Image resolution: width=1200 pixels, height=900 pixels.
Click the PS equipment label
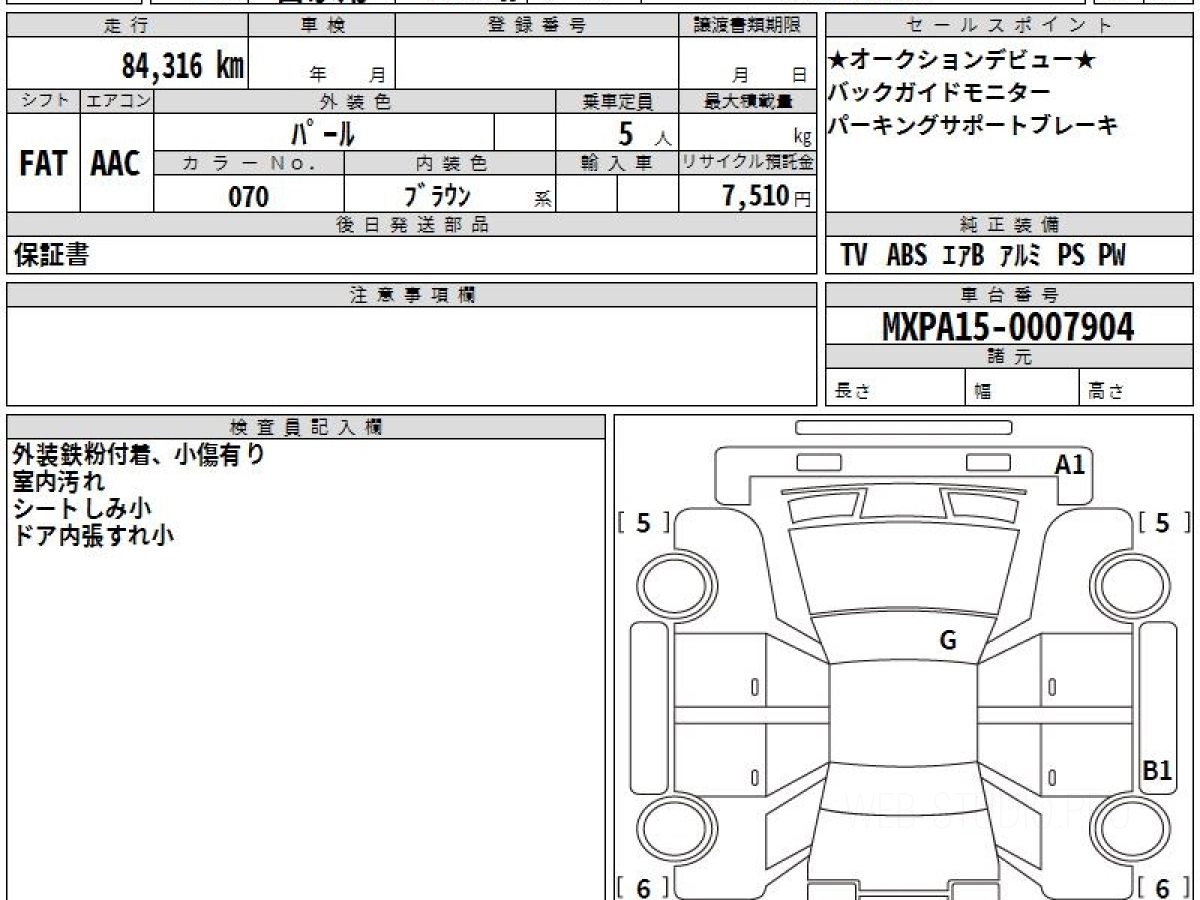pos(1071,256)
